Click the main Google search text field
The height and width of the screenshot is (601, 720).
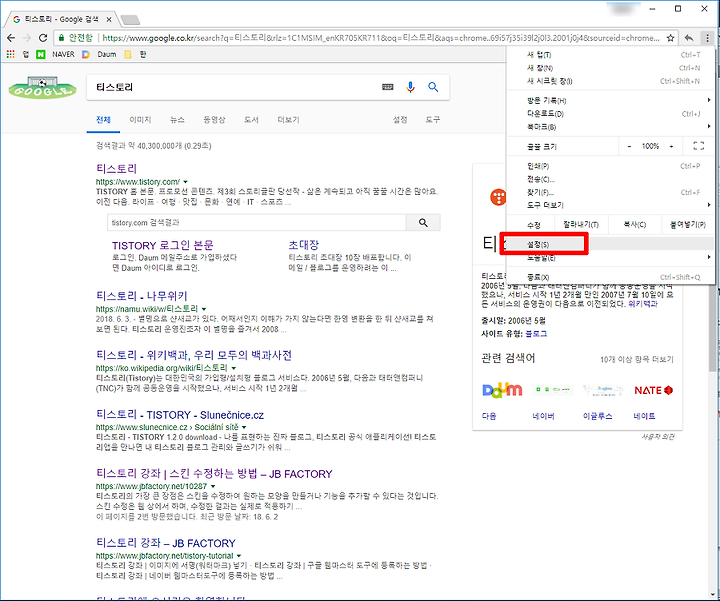[234, 87]
